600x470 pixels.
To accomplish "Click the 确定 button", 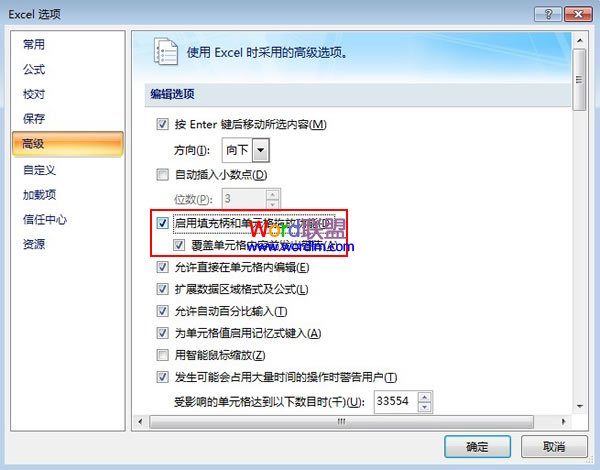I will coord(477,446).
